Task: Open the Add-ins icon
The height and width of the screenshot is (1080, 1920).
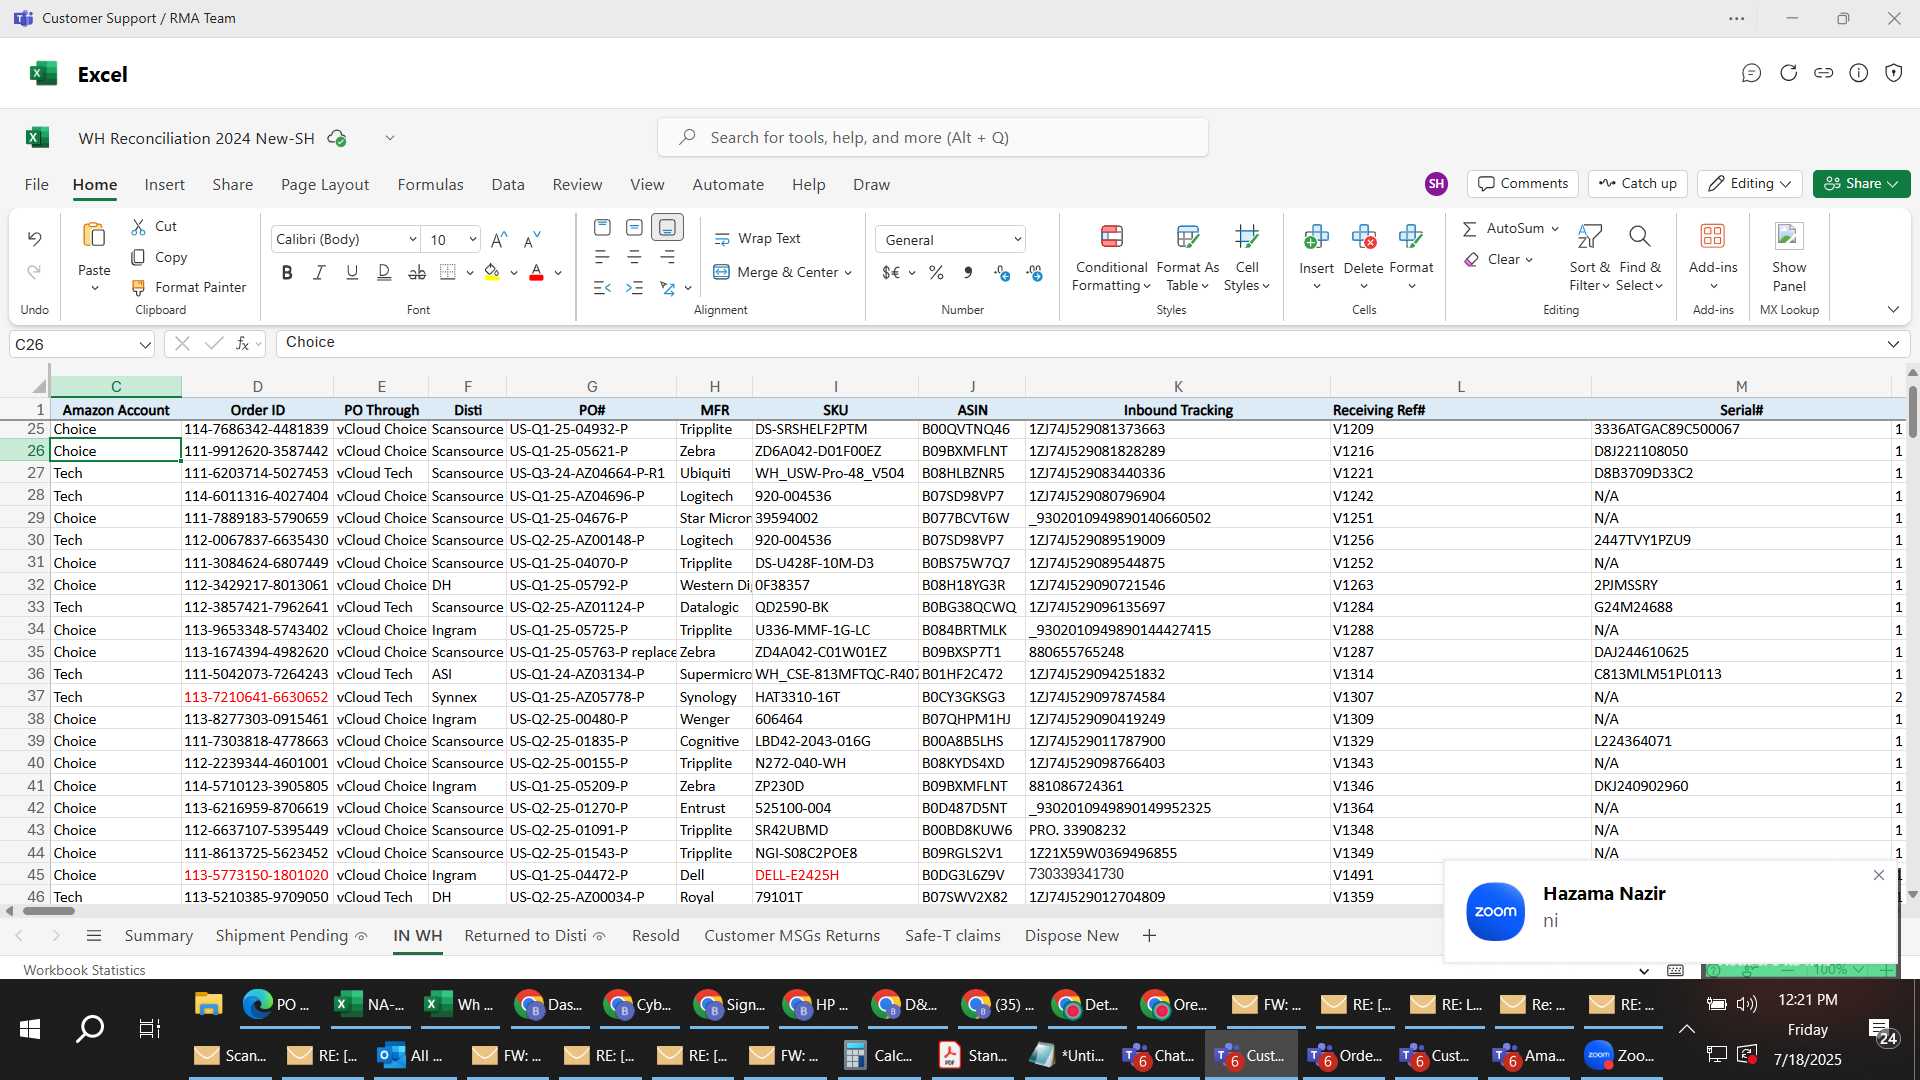Action: tap(1713, 236)
